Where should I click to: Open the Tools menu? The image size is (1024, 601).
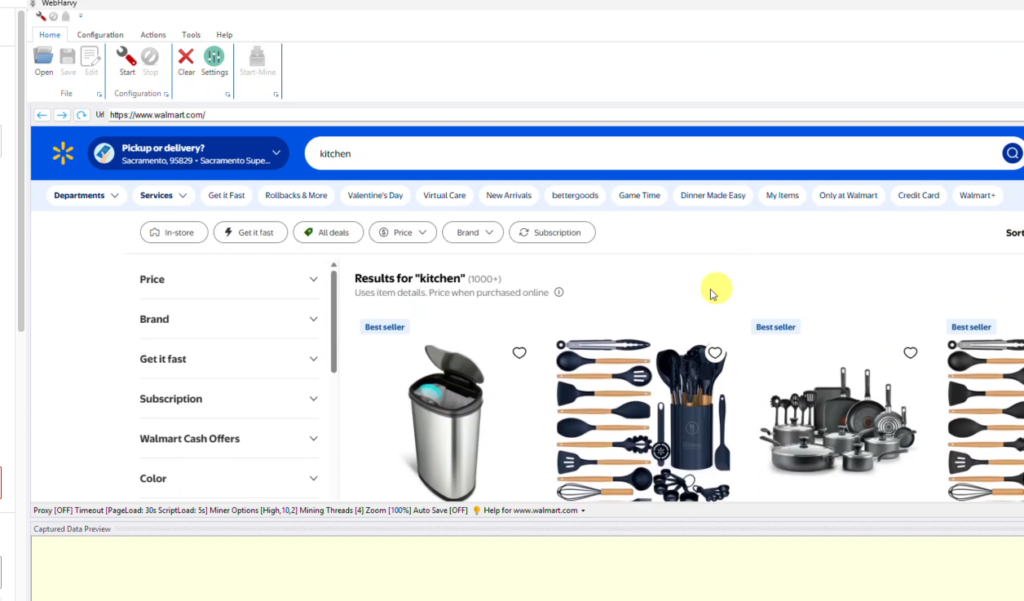(x=191, y=34)
